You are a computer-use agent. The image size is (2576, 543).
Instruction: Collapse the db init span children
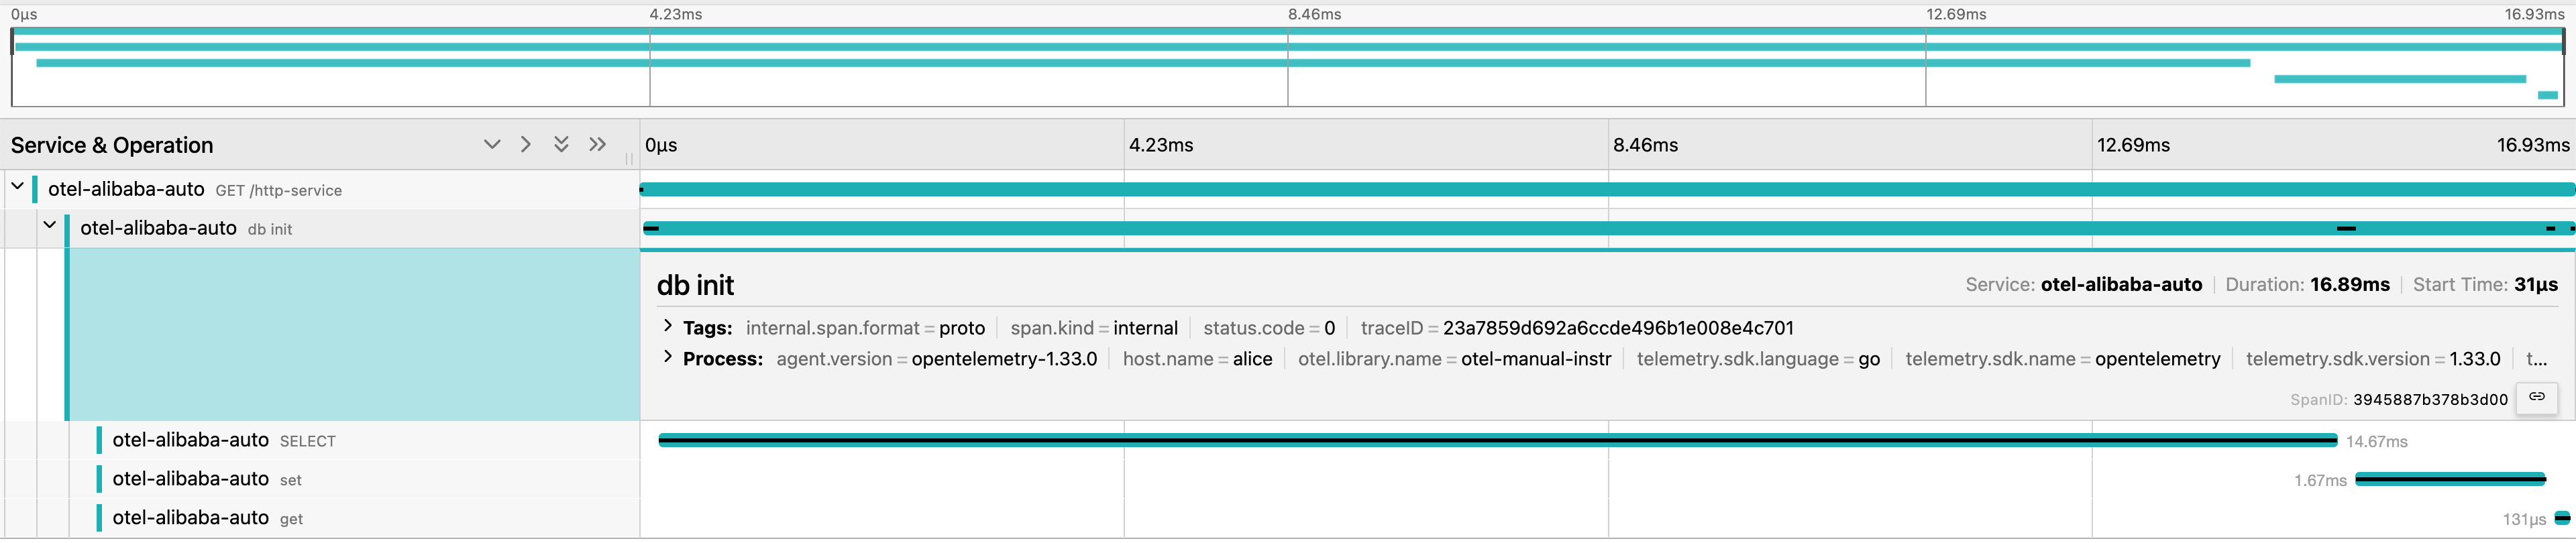pos(50,226)
